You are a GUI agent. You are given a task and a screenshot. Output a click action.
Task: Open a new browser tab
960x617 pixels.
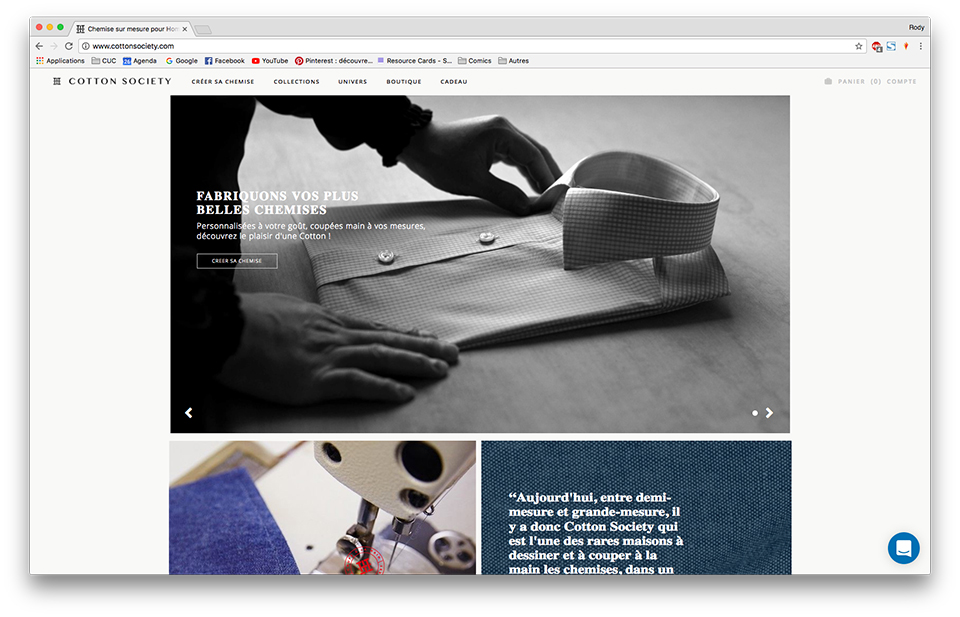tap(203, 29)
